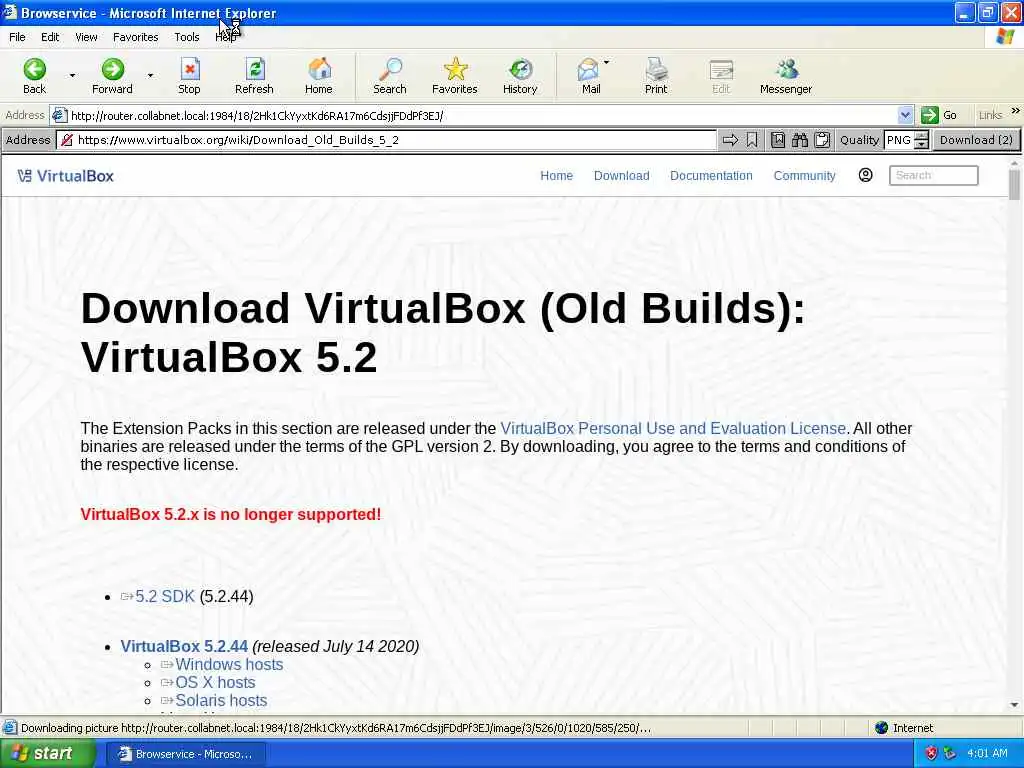1024x768 pixels.
Task: Open the Favorites star icon
Action: click(x=455, y=69)
